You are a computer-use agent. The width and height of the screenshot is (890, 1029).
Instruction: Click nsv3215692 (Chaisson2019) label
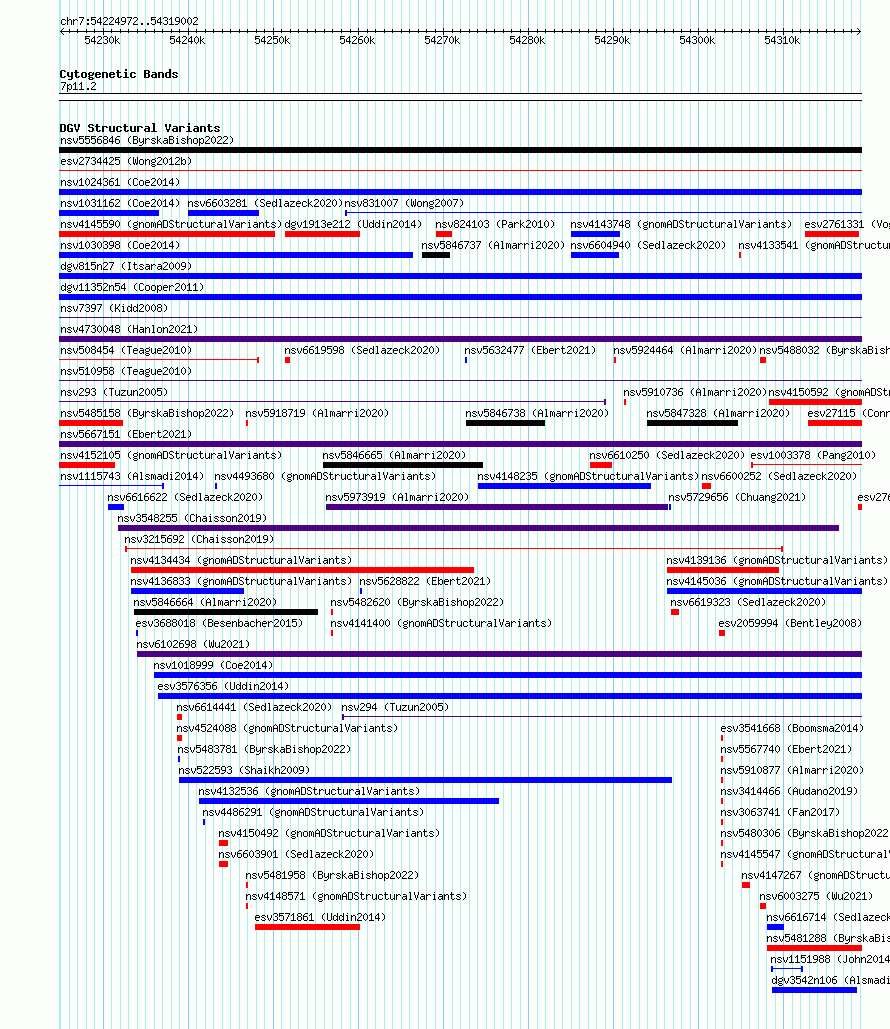pyautogui.click(x=200, y=539)
